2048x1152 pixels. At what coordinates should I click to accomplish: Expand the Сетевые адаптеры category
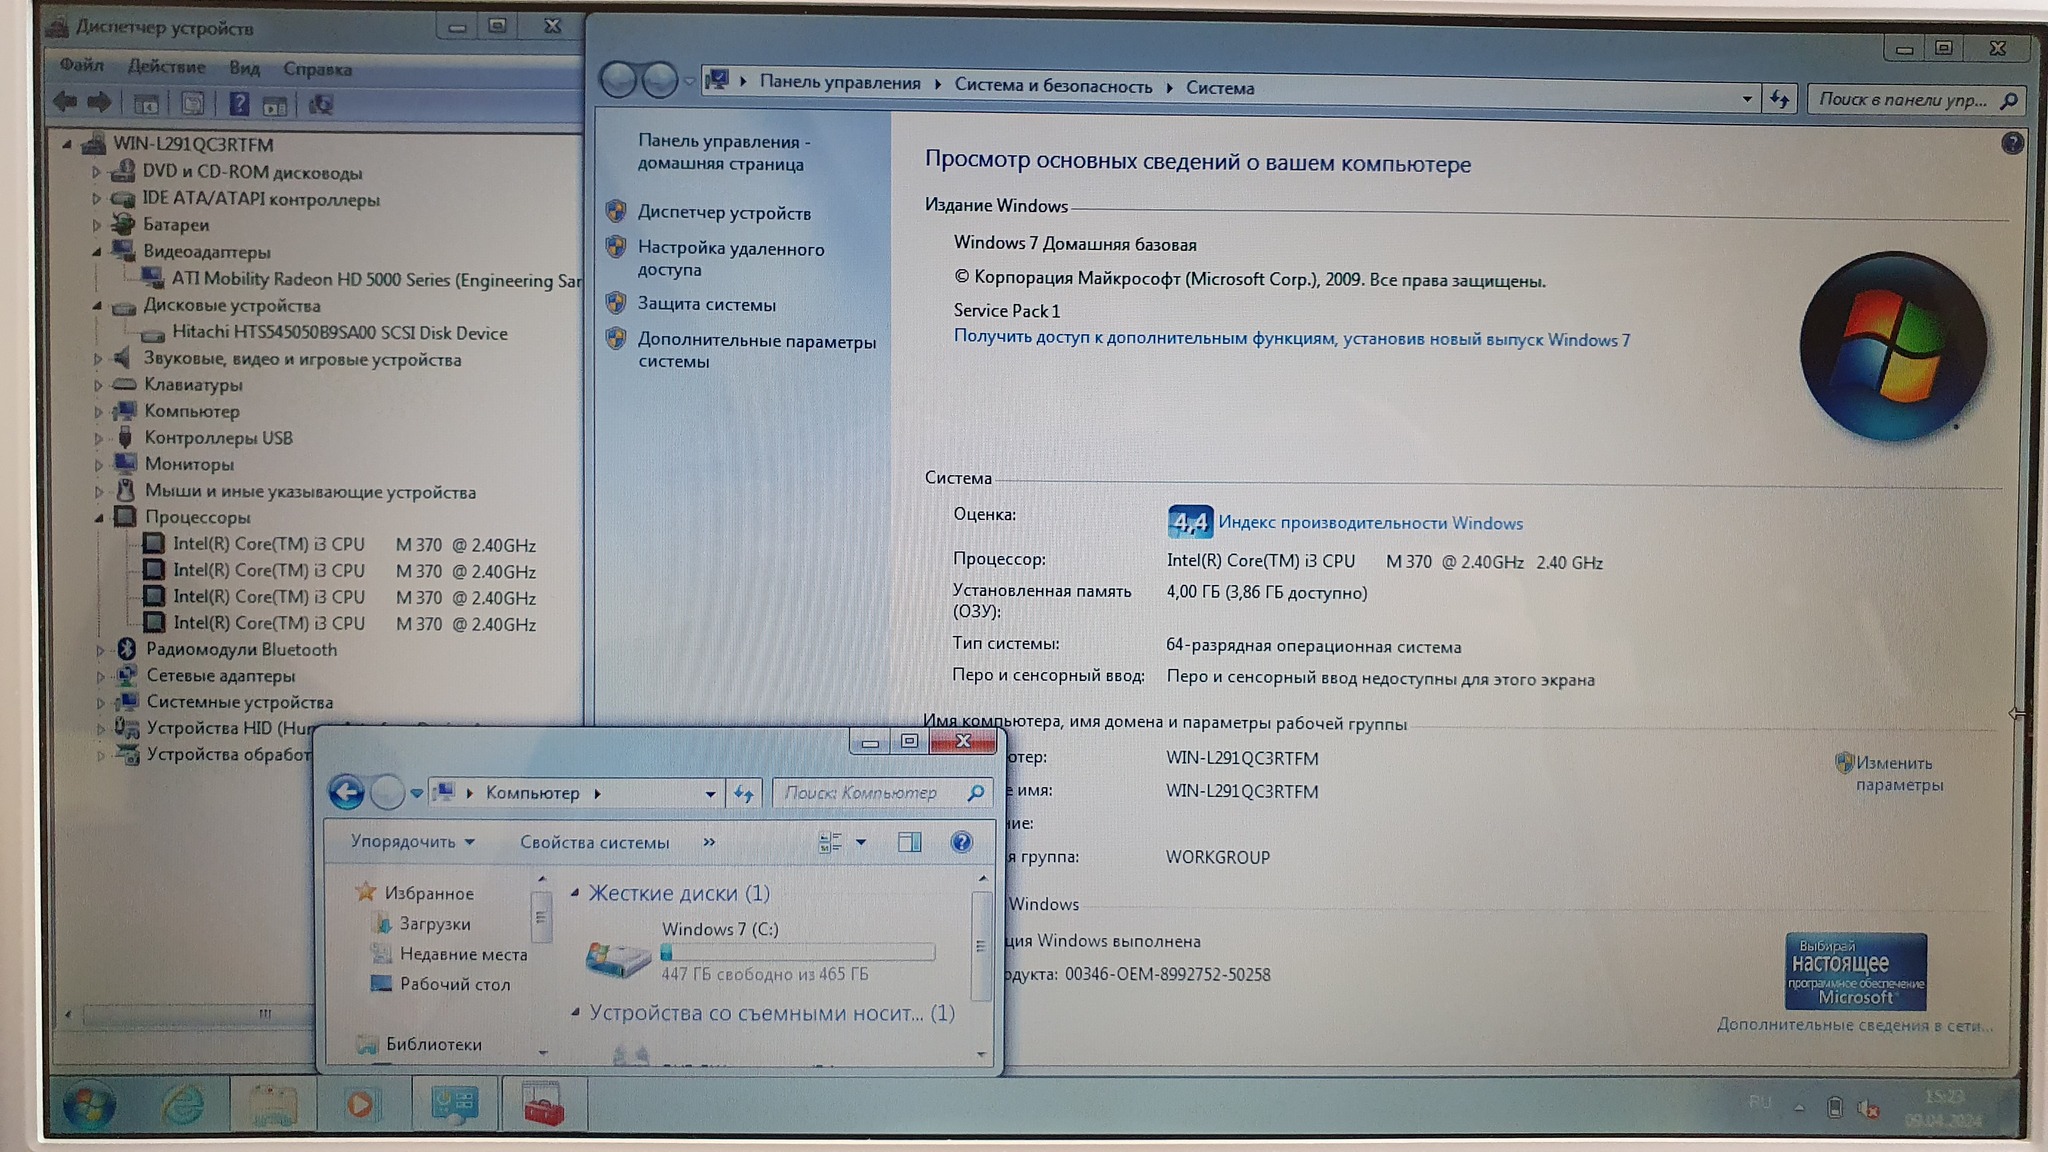[x=100, y=677]
